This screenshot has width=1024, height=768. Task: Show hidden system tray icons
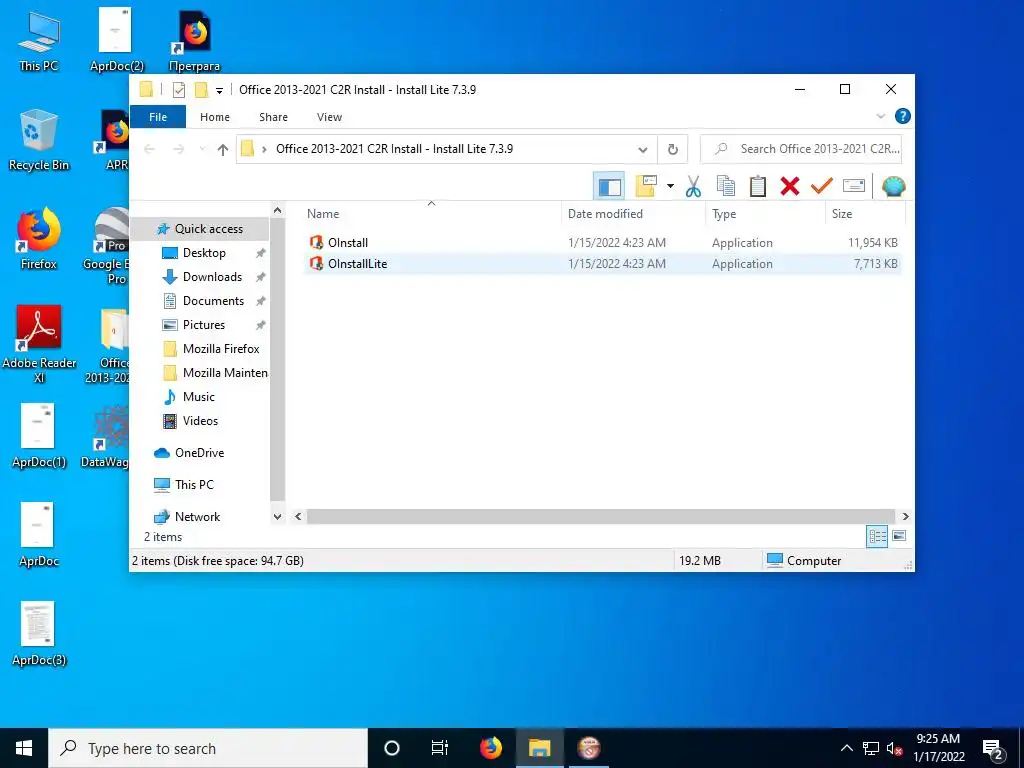click(x=846, y=748)
